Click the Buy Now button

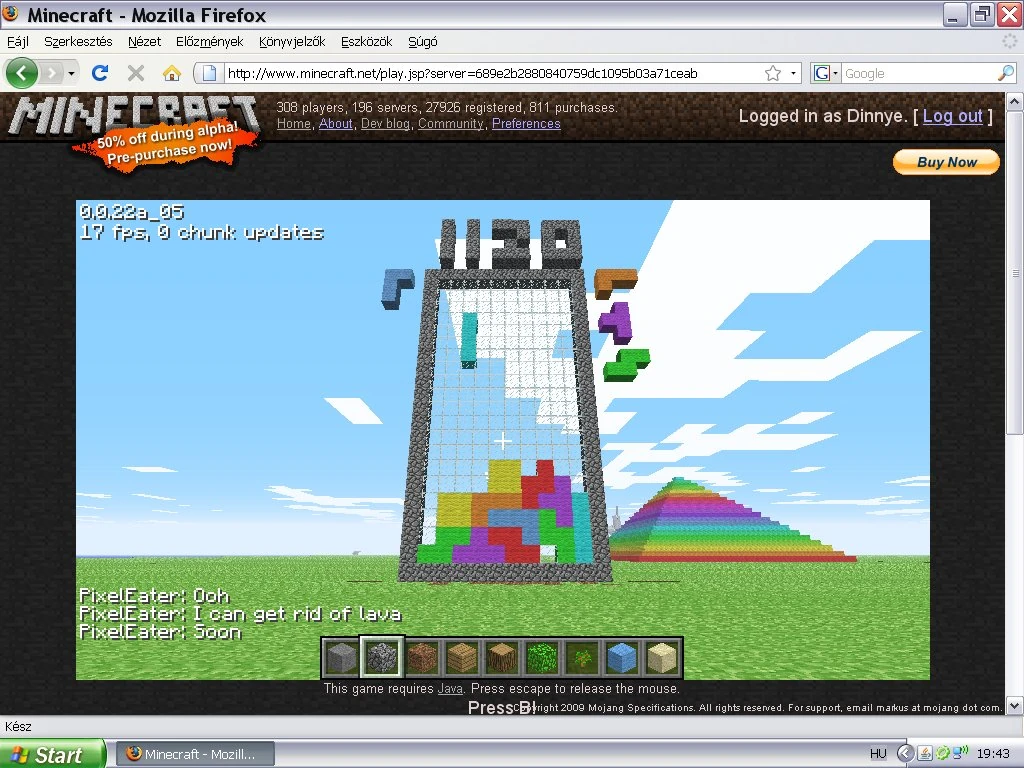[x=946, y=162]
